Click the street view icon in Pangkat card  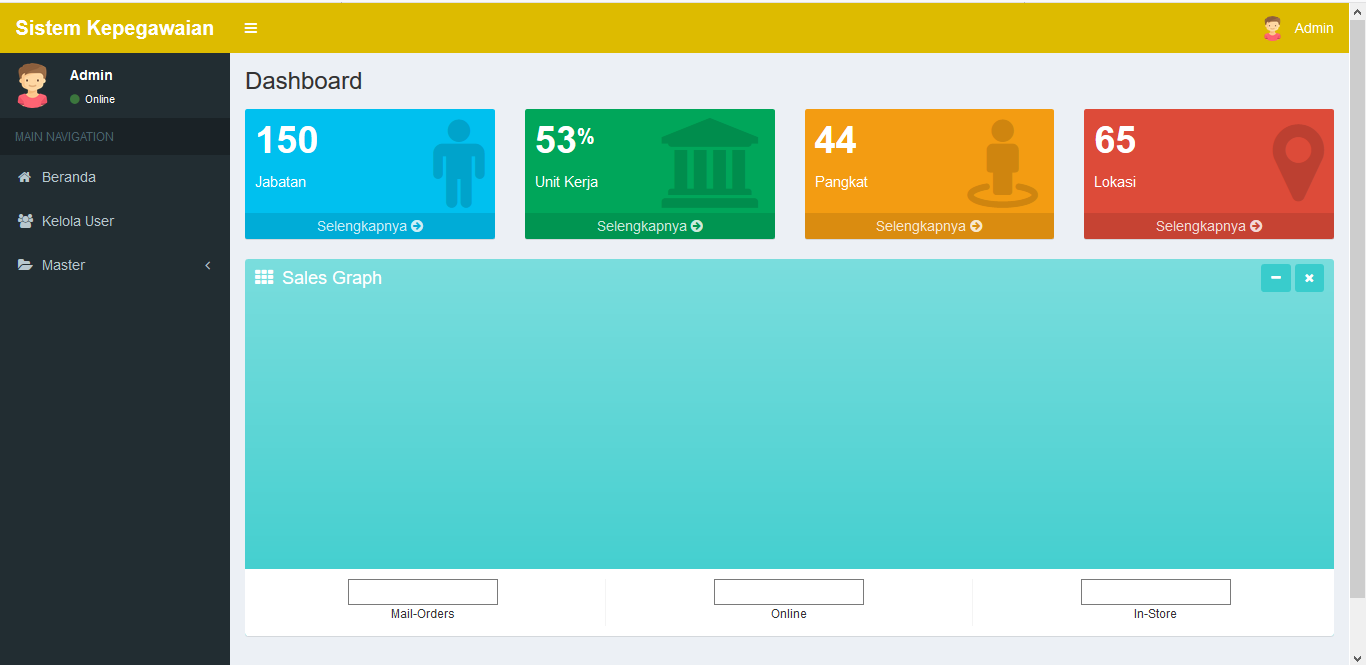tap(1002, 163)
